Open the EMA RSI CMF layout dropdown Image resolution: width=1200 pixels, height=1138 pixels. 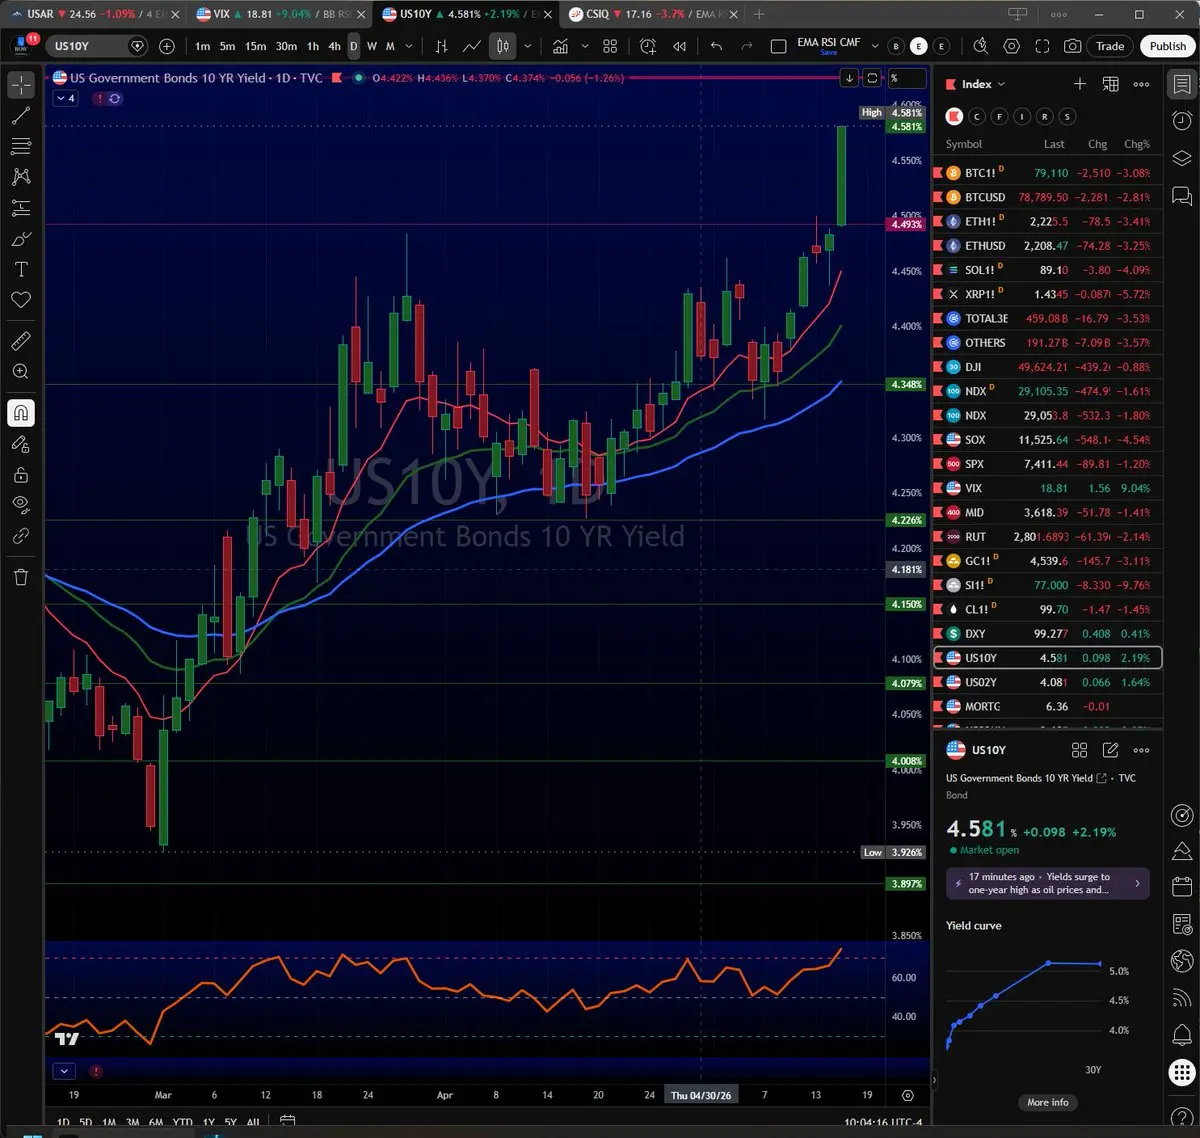875,46
